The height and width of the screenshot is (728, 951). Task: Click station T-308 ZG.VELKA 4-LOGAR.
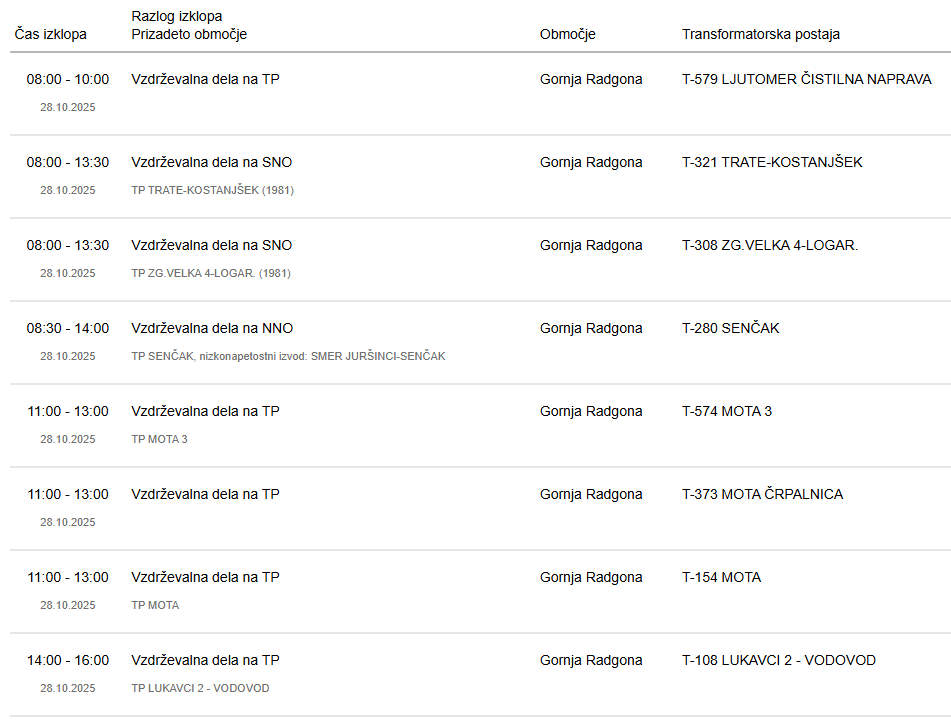pos(770,245)
